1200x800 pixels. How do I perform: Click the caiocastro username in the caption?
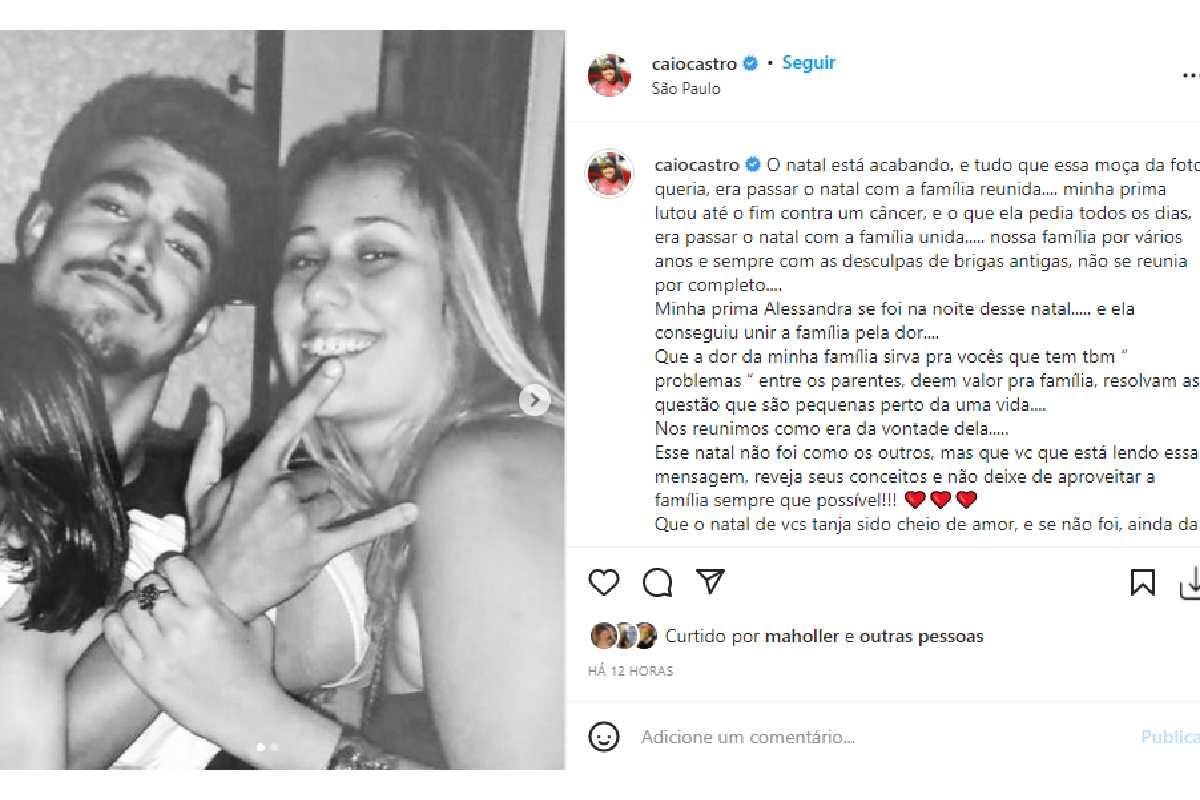[697, 164]
